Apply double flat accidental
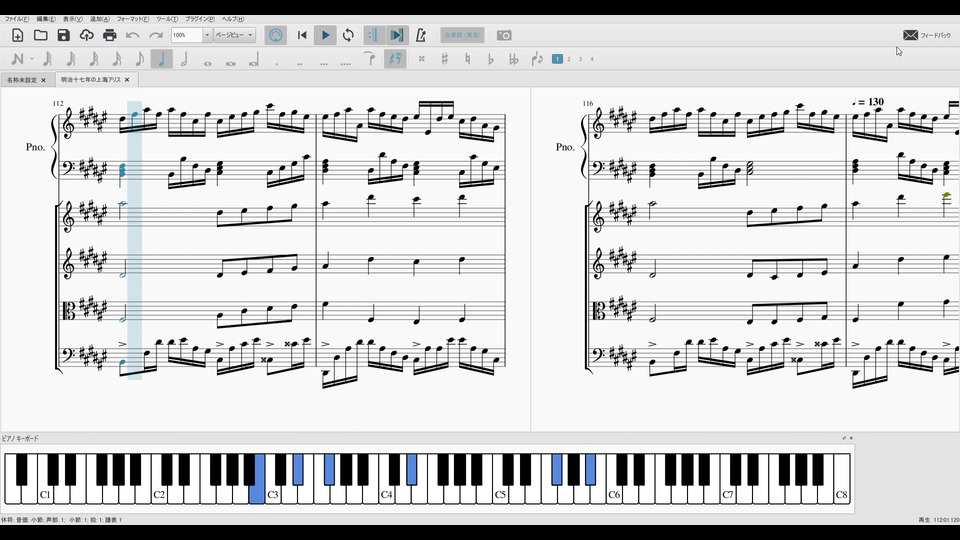This screenshot has width=960, height=540. click(x=514, y=59)
